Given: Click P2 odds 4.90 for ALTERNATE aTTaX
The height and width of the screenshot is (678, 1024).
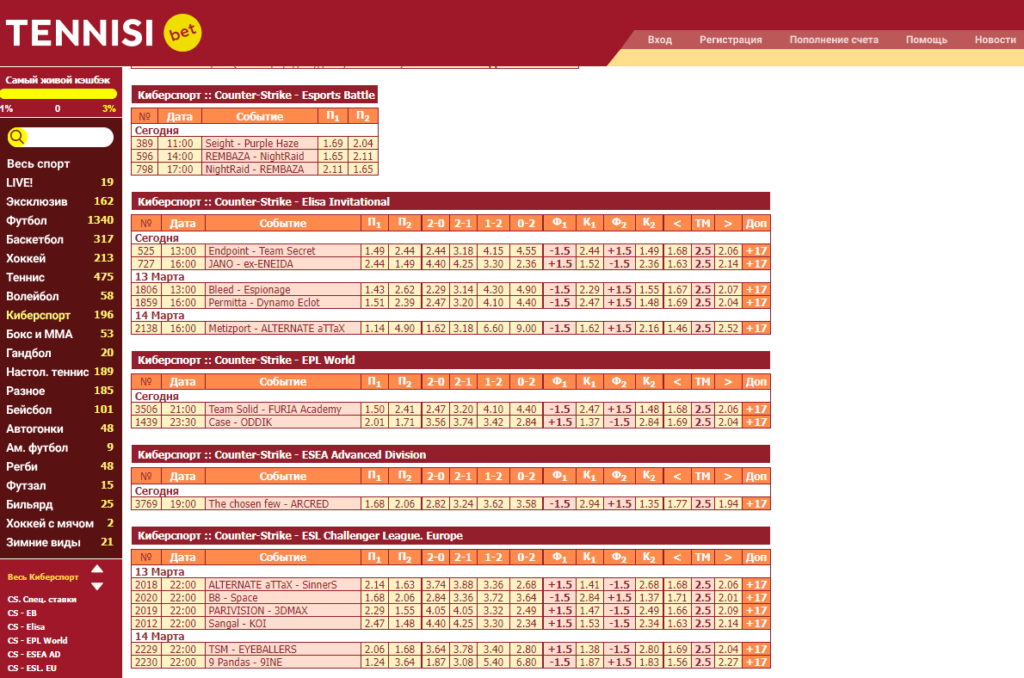Looking at the screenshot, I should (x=405, y=328).
